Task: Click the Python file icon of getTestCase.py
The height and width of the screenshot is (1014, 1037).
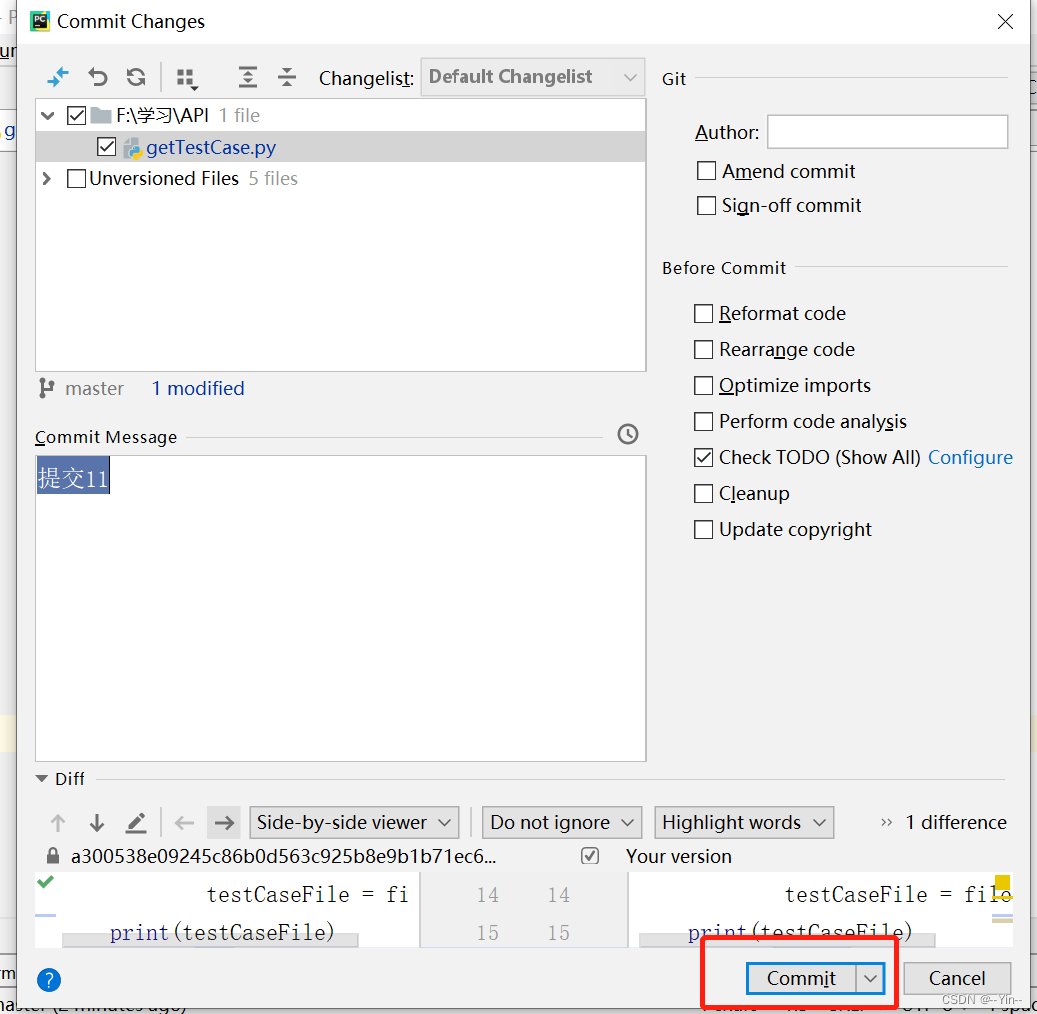Action: (x=132, y=148)
